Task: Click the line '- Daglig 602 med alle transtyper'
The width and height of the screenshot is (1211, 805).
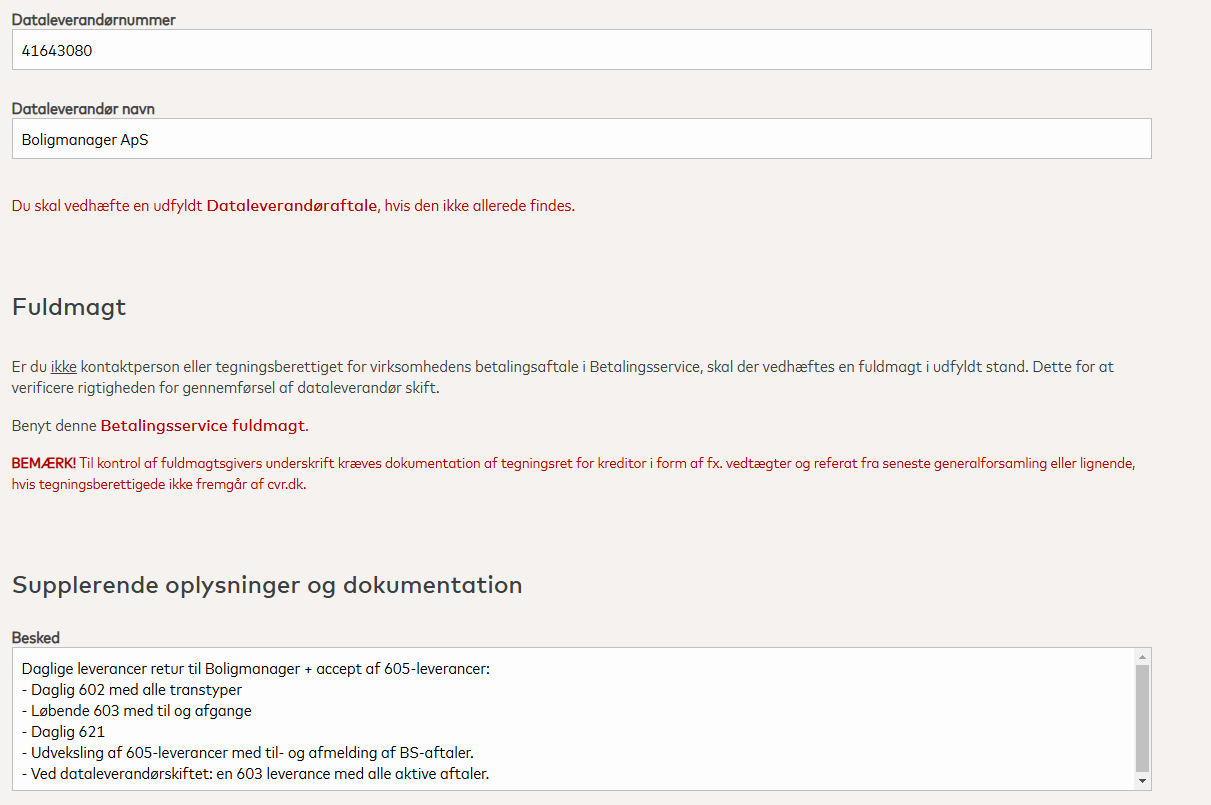Action: (x=131, y=690)
